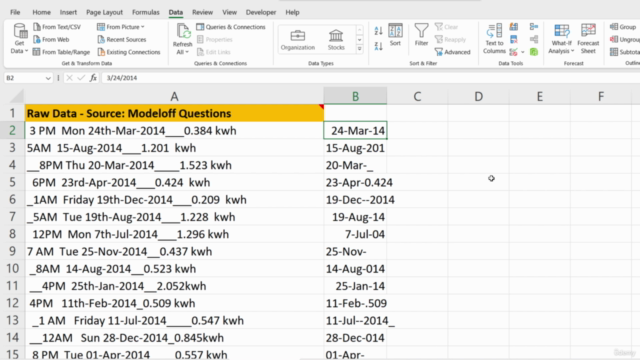Switch to the Insert tab

(x=68, y=12)
